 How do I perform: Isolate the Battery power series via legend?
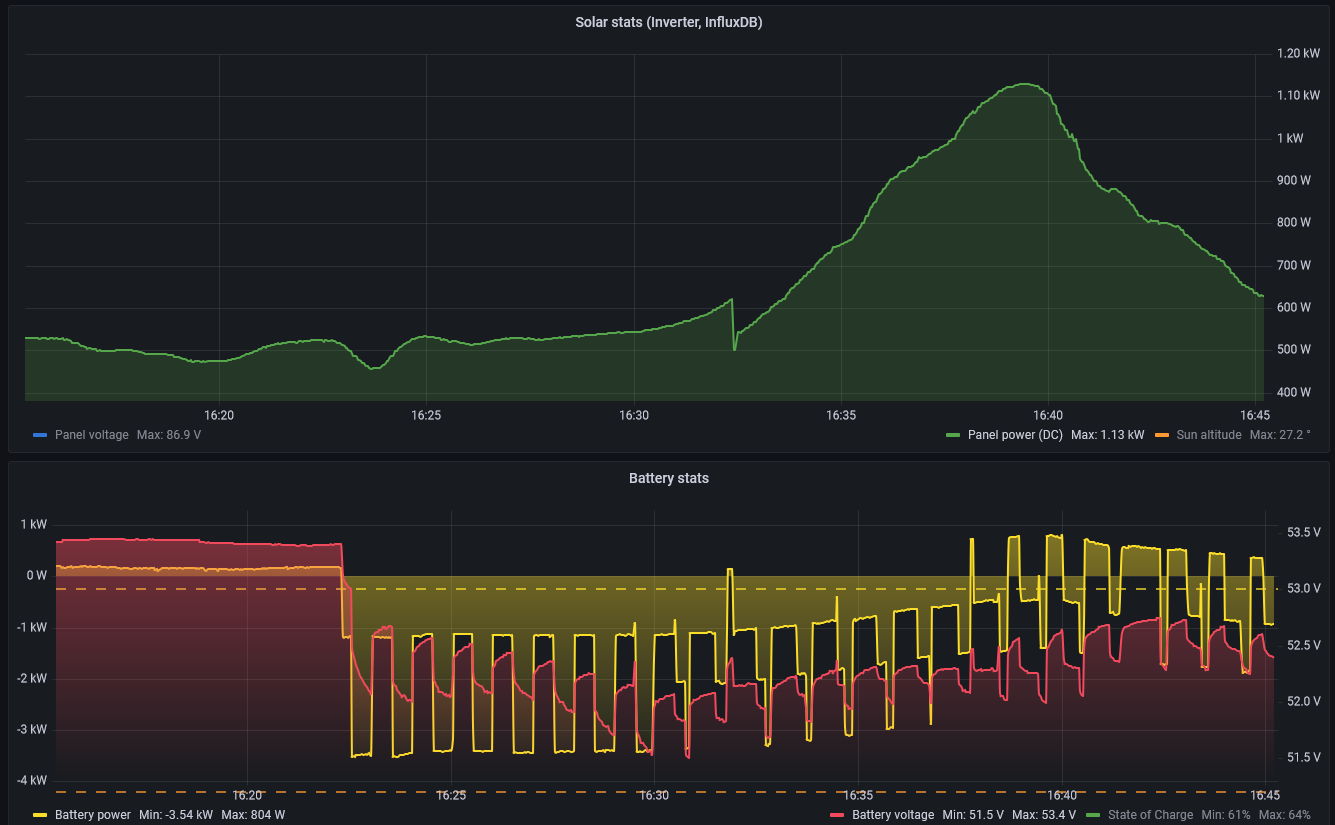[x=92, y=815]
